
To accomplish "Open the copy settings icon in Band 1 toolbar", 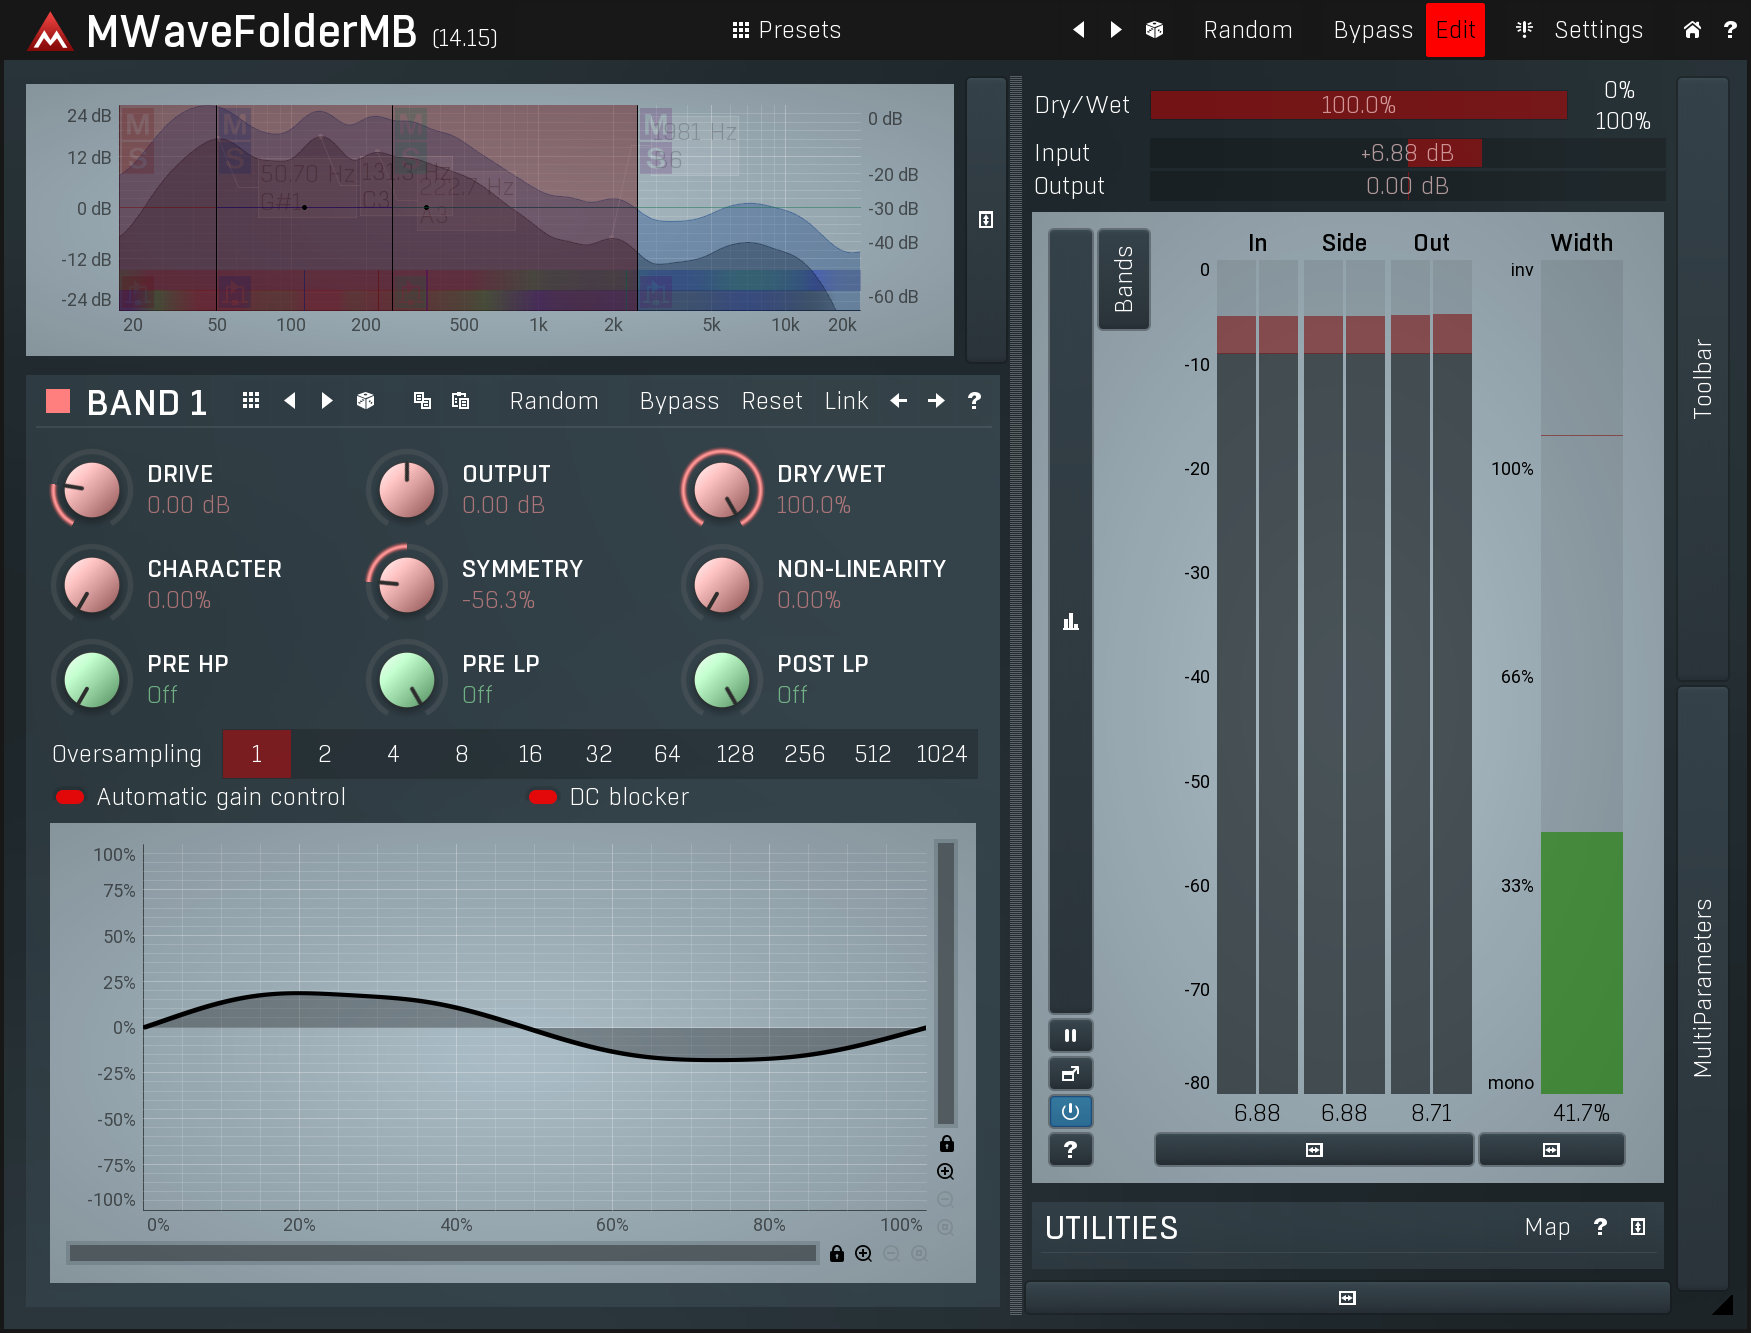I will 421,400.
